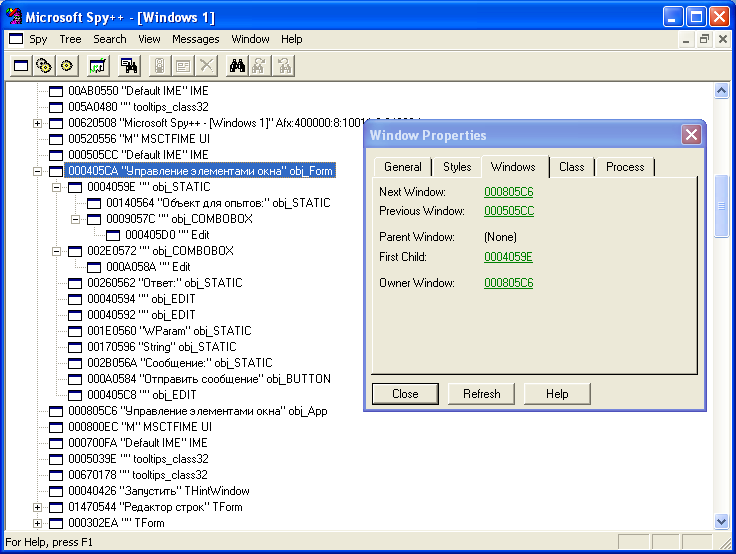Click the MDI document icon left of Spy menu

pyautogui.click(x=14, y=39)
